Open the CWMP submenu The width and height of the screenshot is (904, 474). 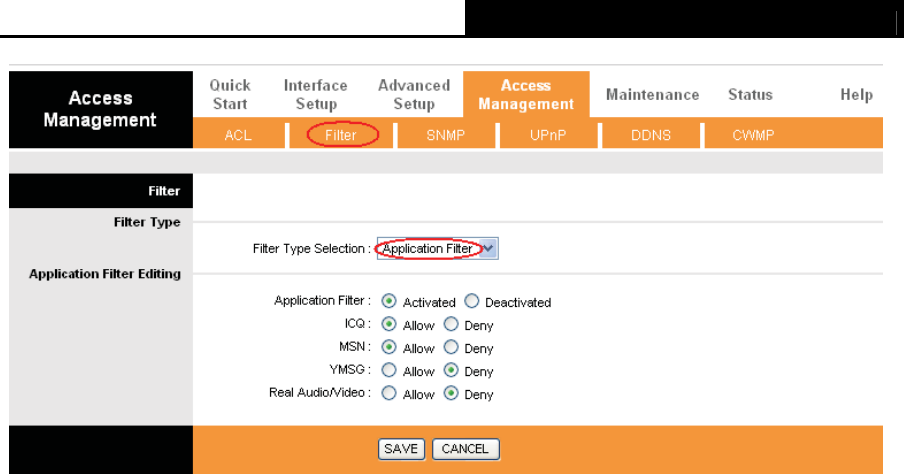coord(753,135)
